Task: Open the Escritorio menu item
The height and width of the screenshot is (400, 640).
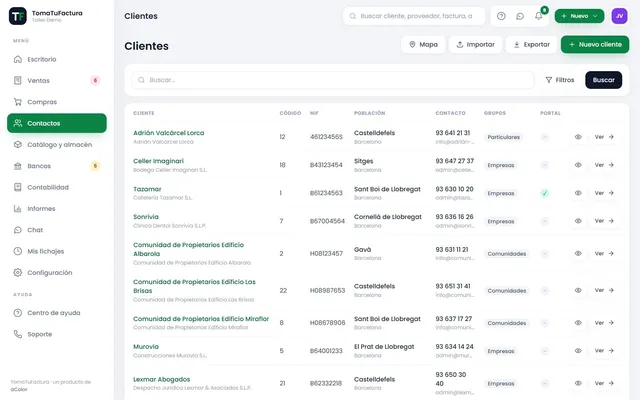Action: coord(57,59)
